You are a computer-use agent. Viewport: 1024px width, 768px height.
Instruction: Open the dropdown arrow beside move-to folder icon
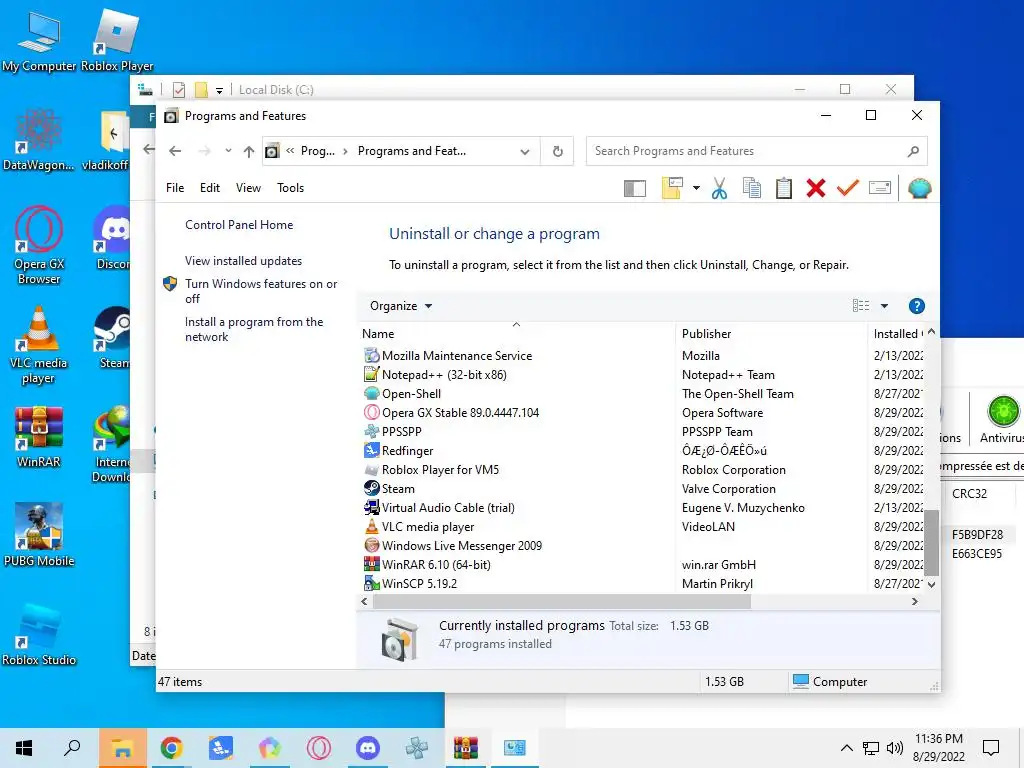pyautogui.click(x=696, y=189)
